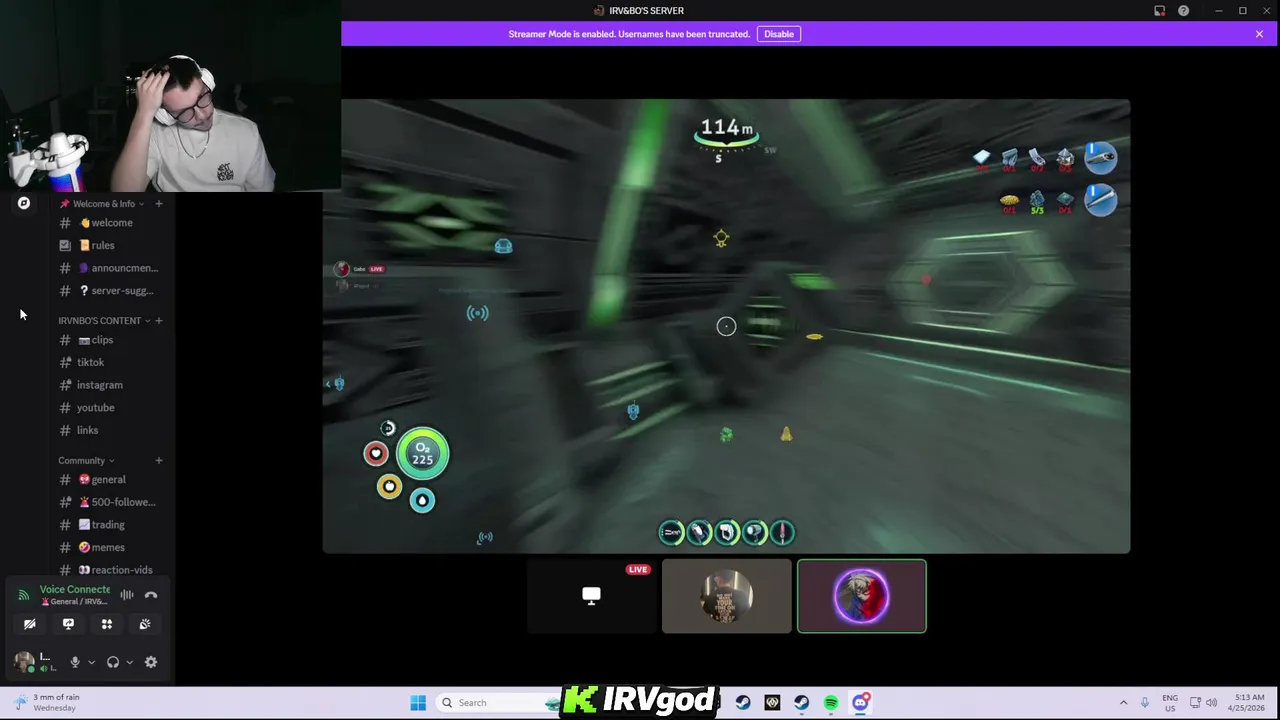1280x720 pixels.
Task: Open Discord User Settings gear
Action: (x=151, y=662)
